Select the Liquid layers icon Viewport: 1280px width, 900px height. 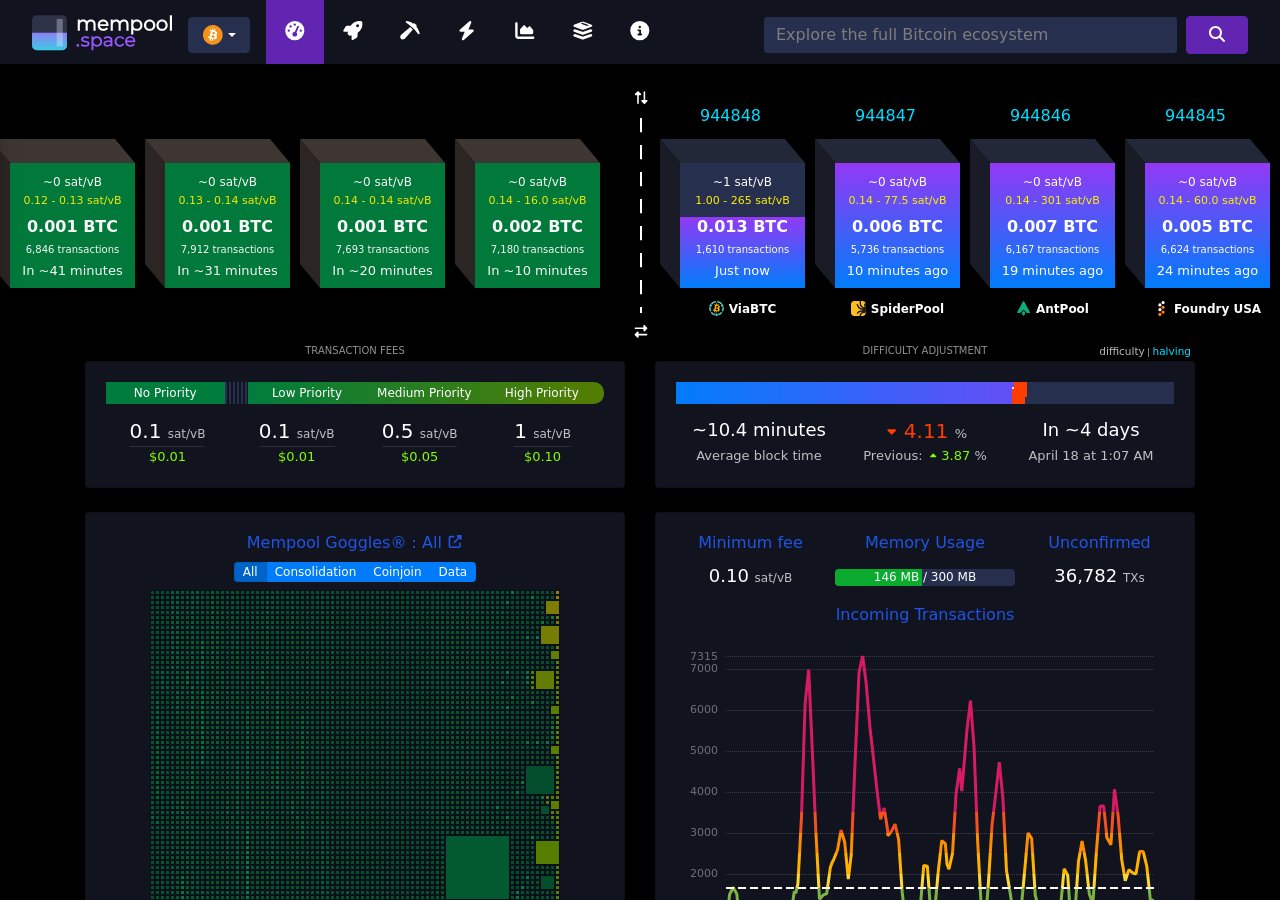582,31
